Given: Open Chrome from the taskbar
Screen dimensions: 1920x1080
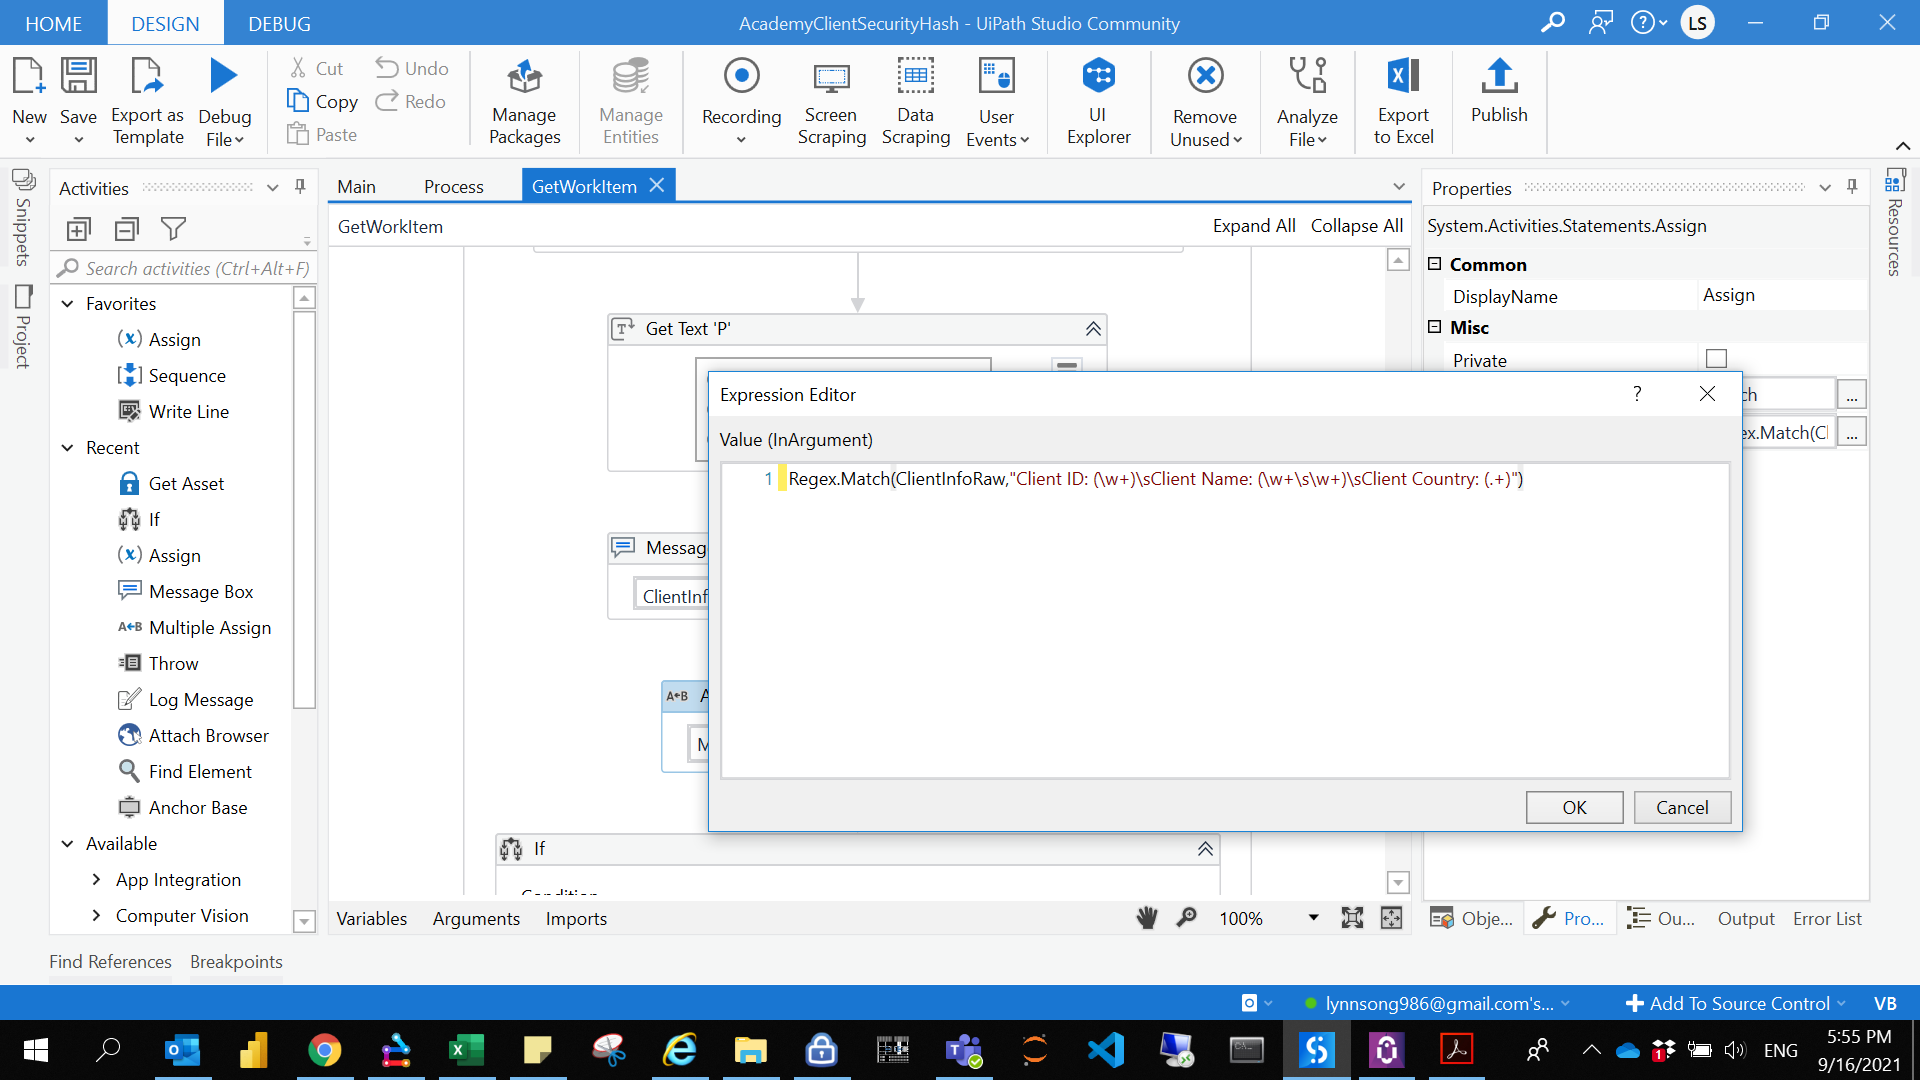Looking at the screenshot, I should pyautogui.click(x=324, y=1050).
